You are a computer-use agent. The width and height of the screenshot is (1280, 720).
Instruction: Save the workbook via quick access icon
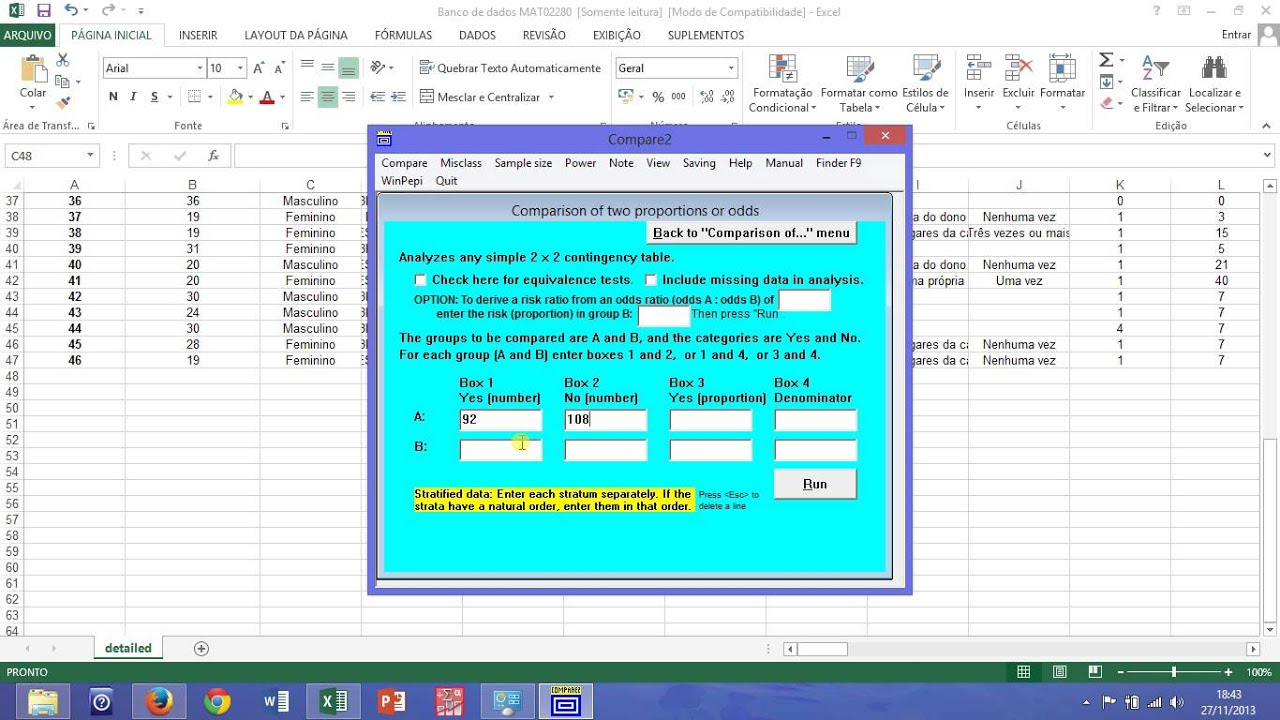coord(44,11)
